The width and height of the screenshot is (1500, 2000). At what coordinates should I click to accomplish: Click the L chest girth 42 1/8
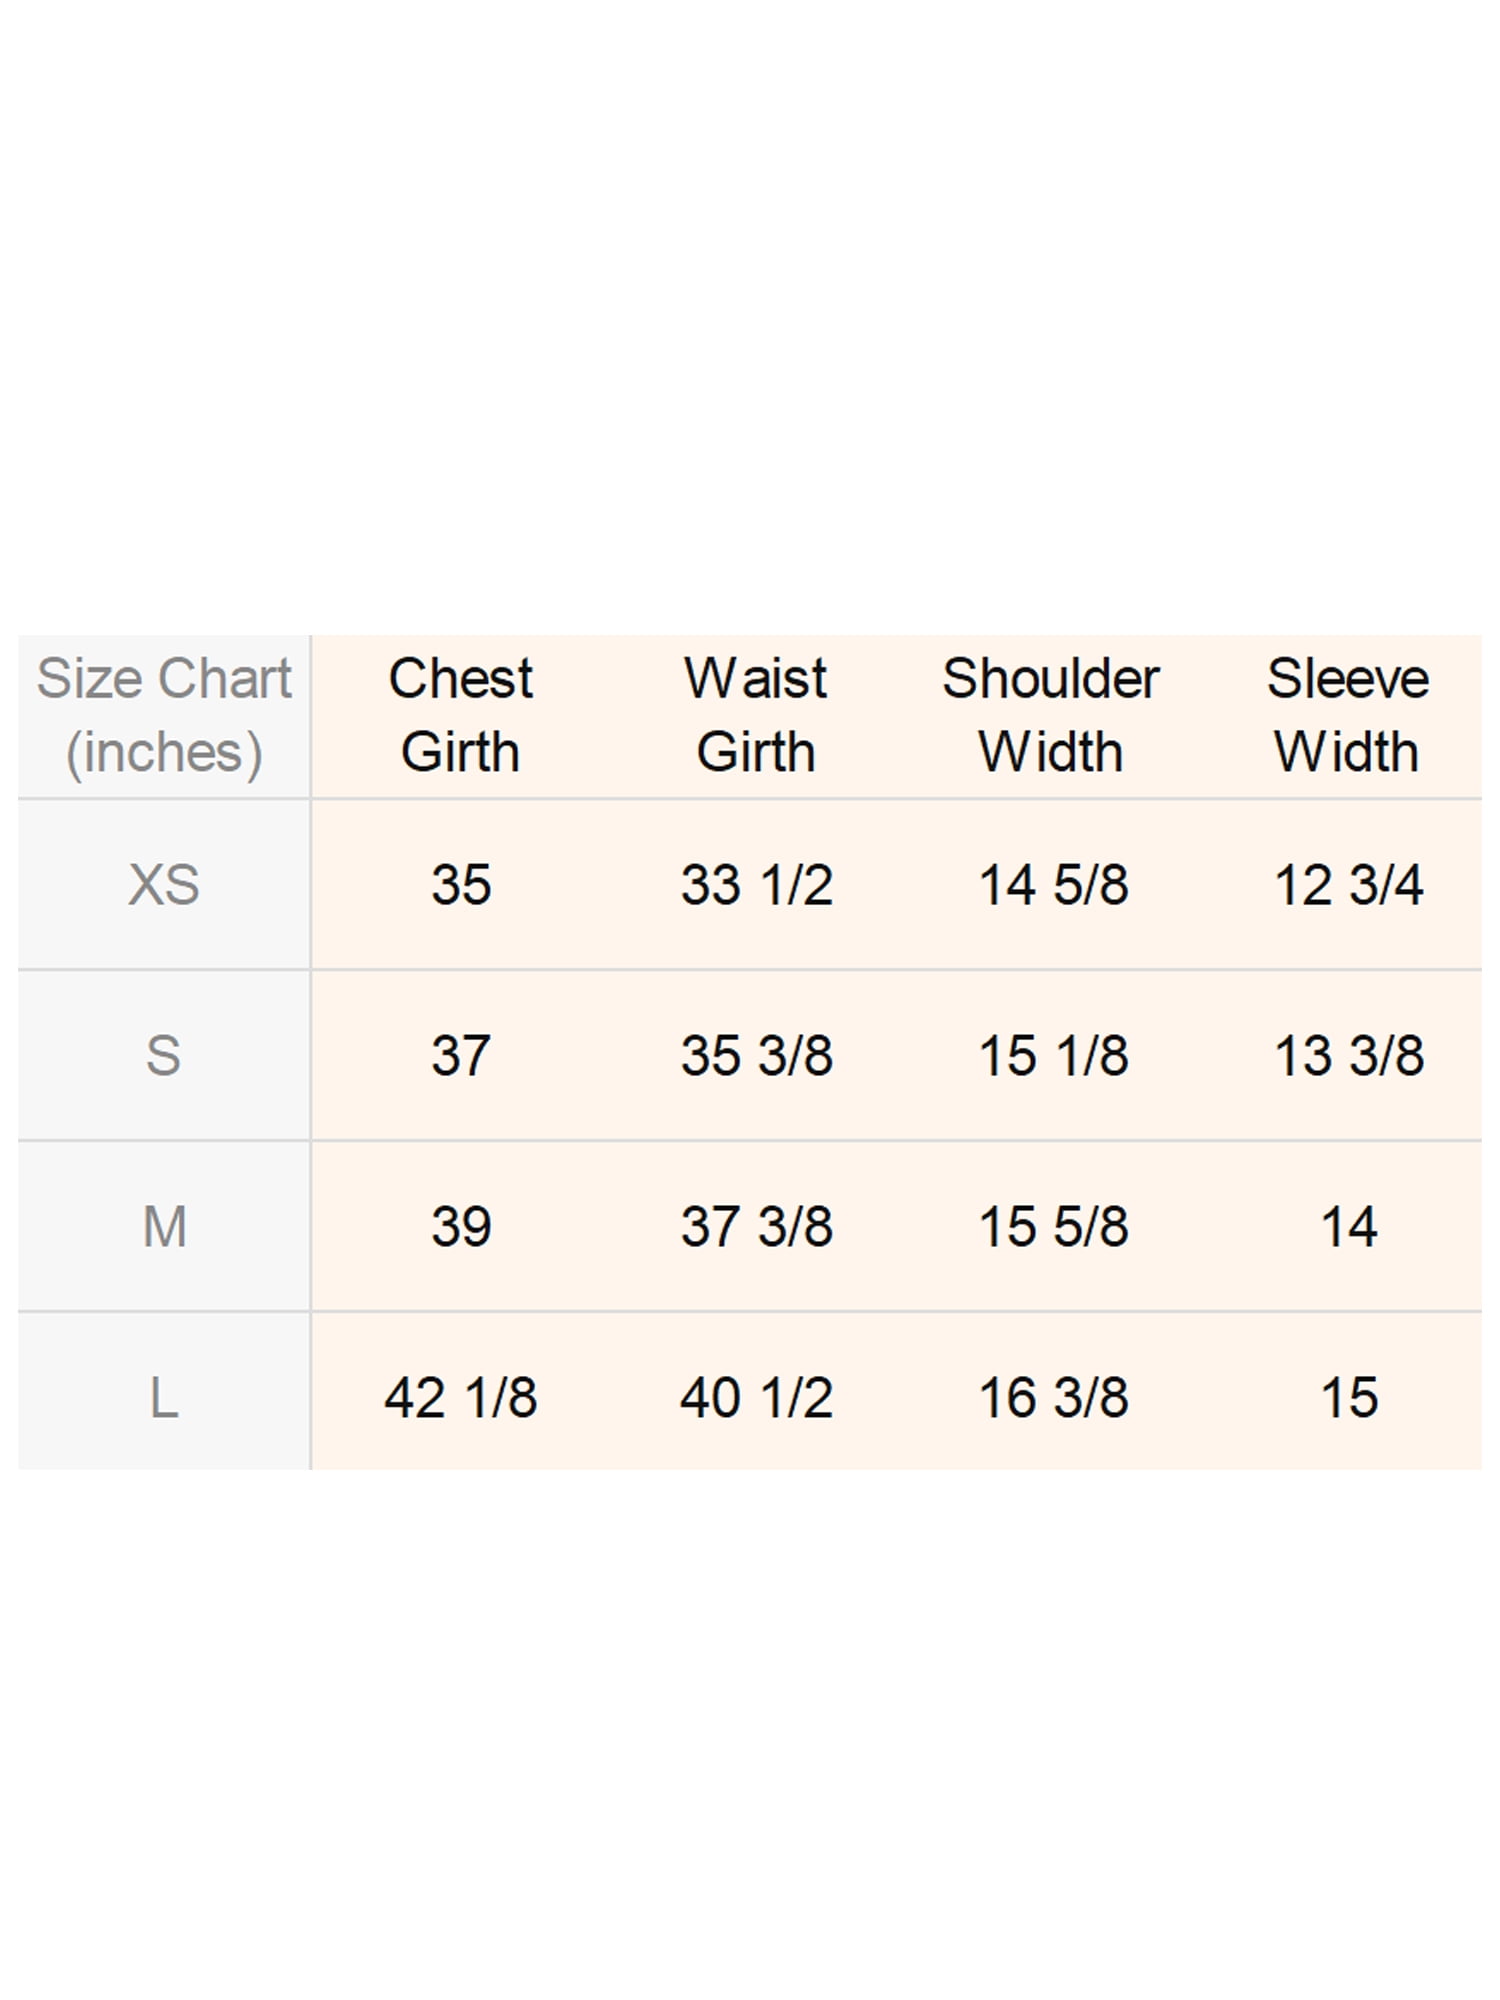[461, 1398]
